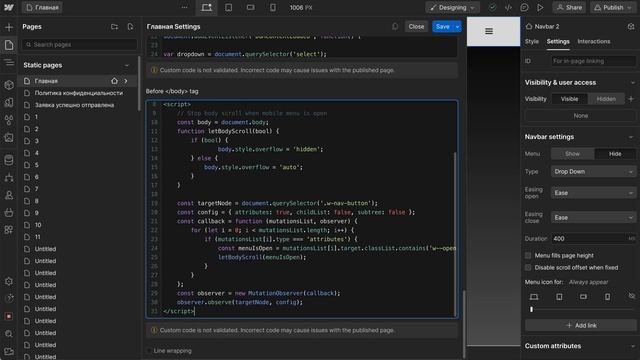640x360 pixels.
Task: Select the desktop breakpoint icon
Action: coord(207,7)
